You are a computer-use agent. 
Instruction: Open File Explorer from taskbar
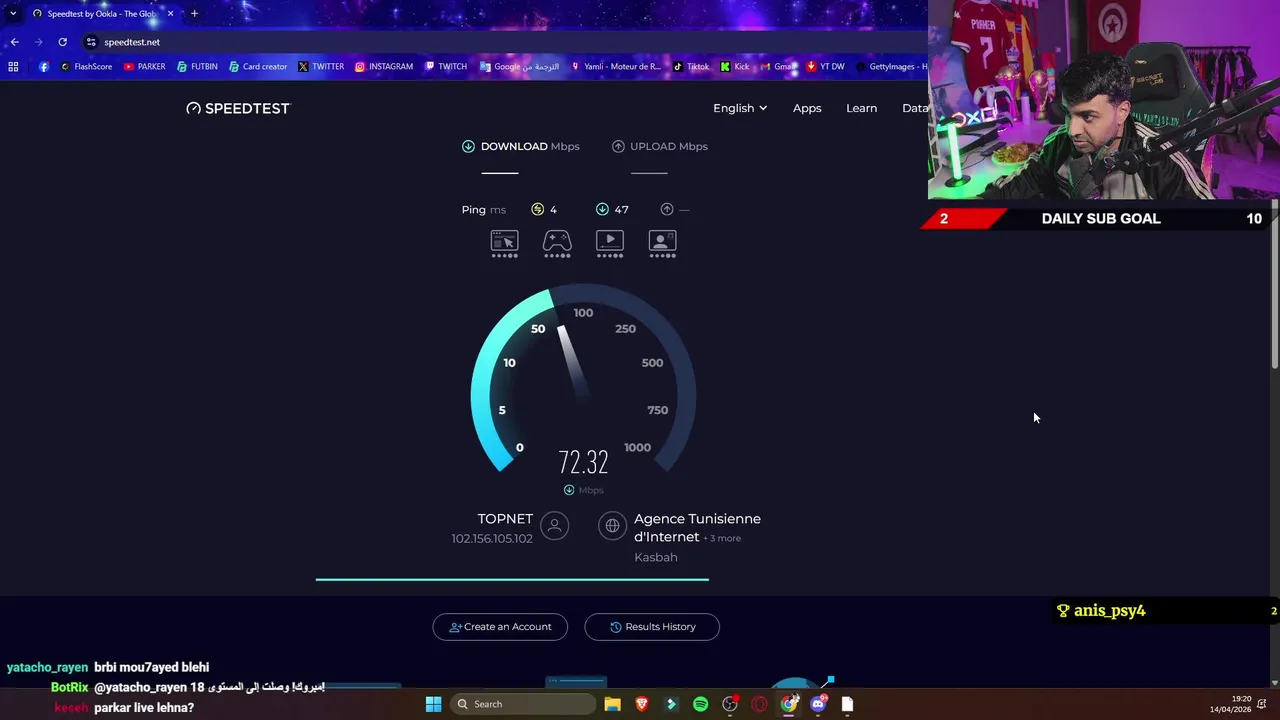click(x=613, y=704)
